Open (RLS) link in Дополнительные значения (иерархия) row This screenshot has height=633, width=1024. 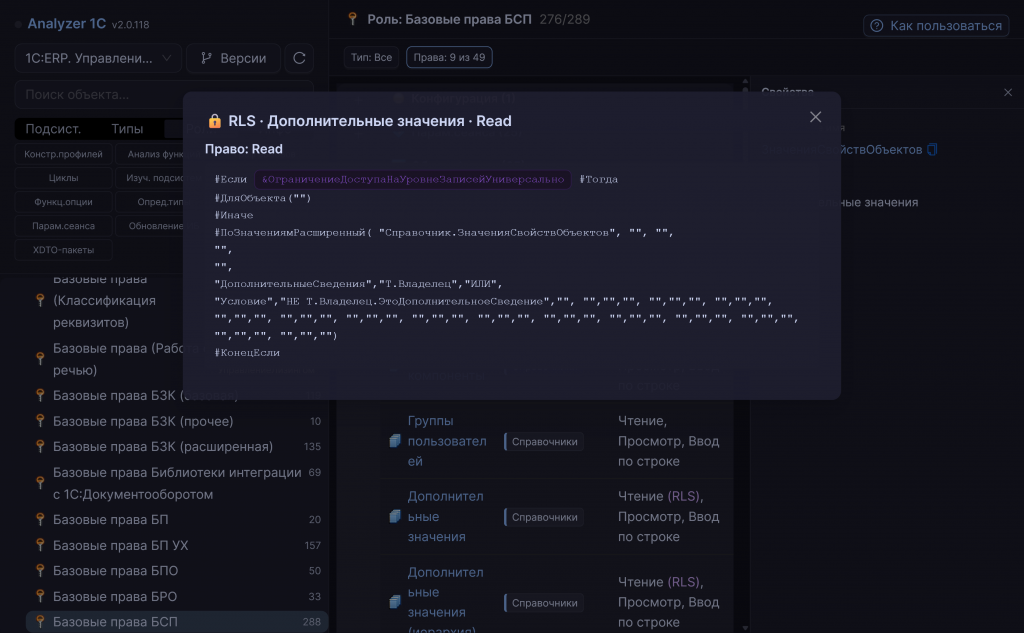684,582
